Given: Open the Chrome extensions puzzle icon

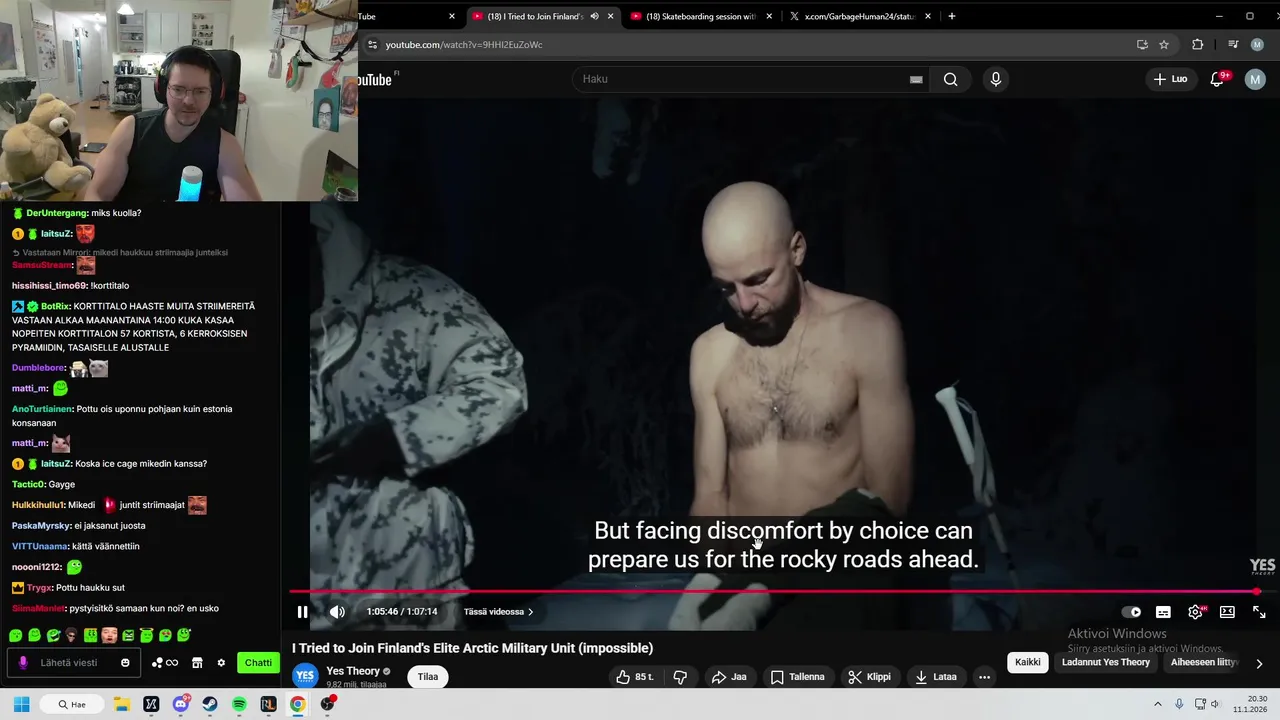Looking at the screenshot, I should (1197, 45).
